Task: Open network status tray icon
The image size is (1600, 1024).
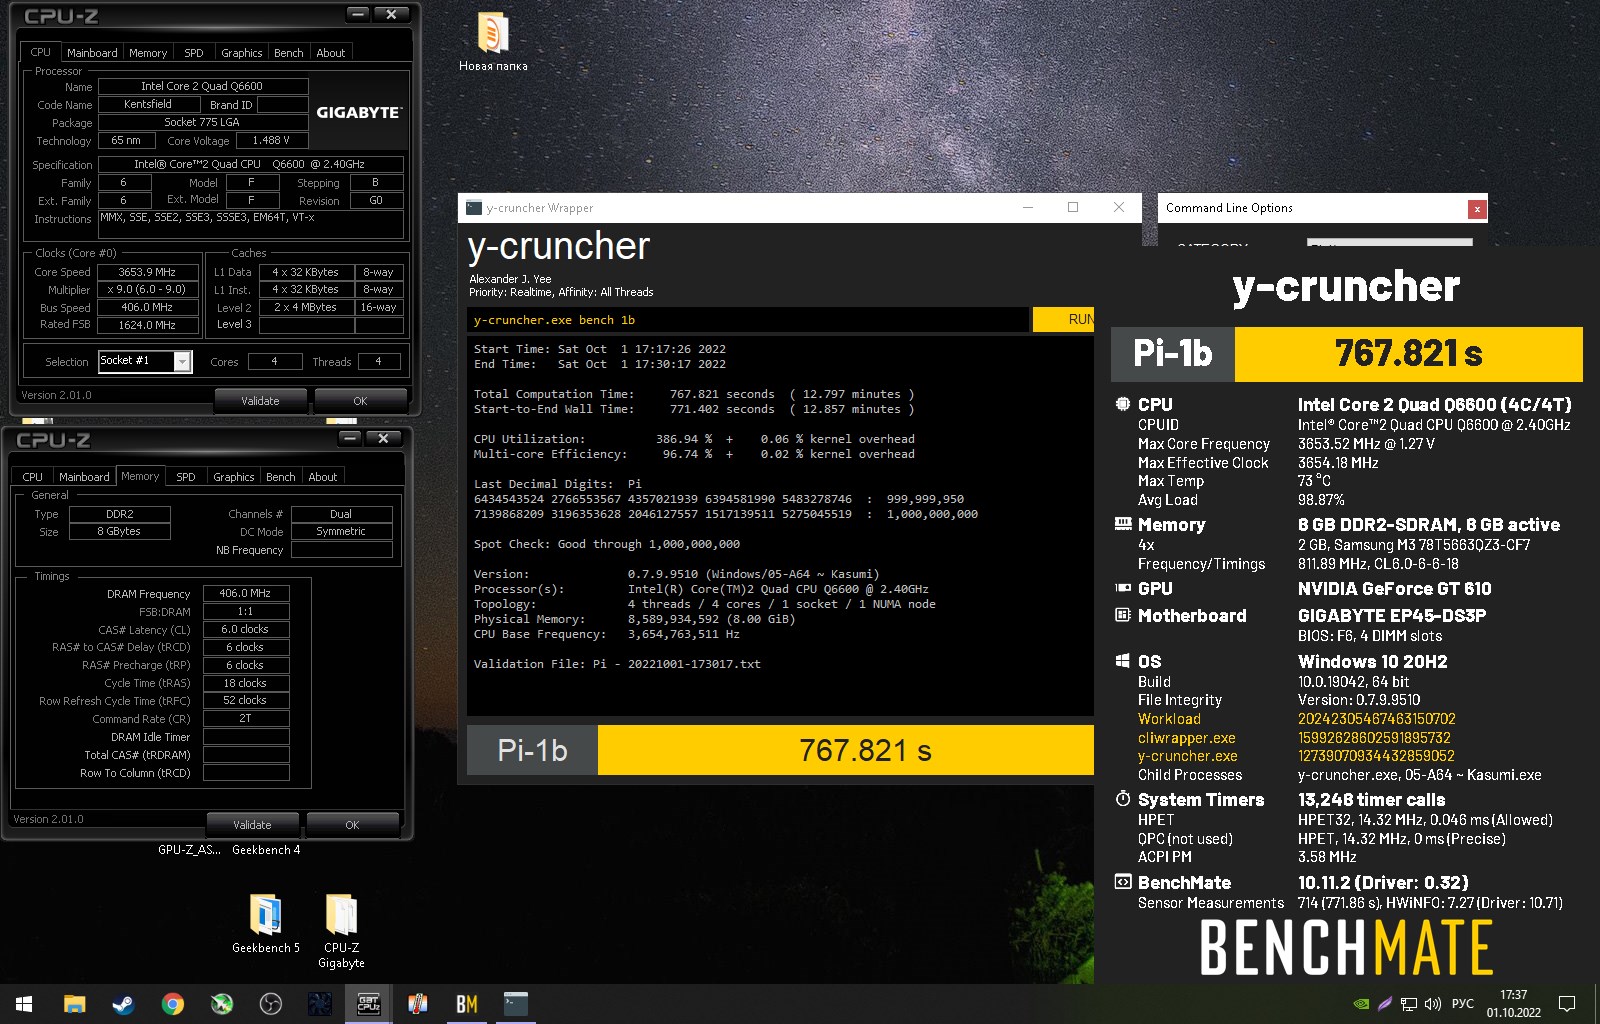Action: (1409, 1004)
